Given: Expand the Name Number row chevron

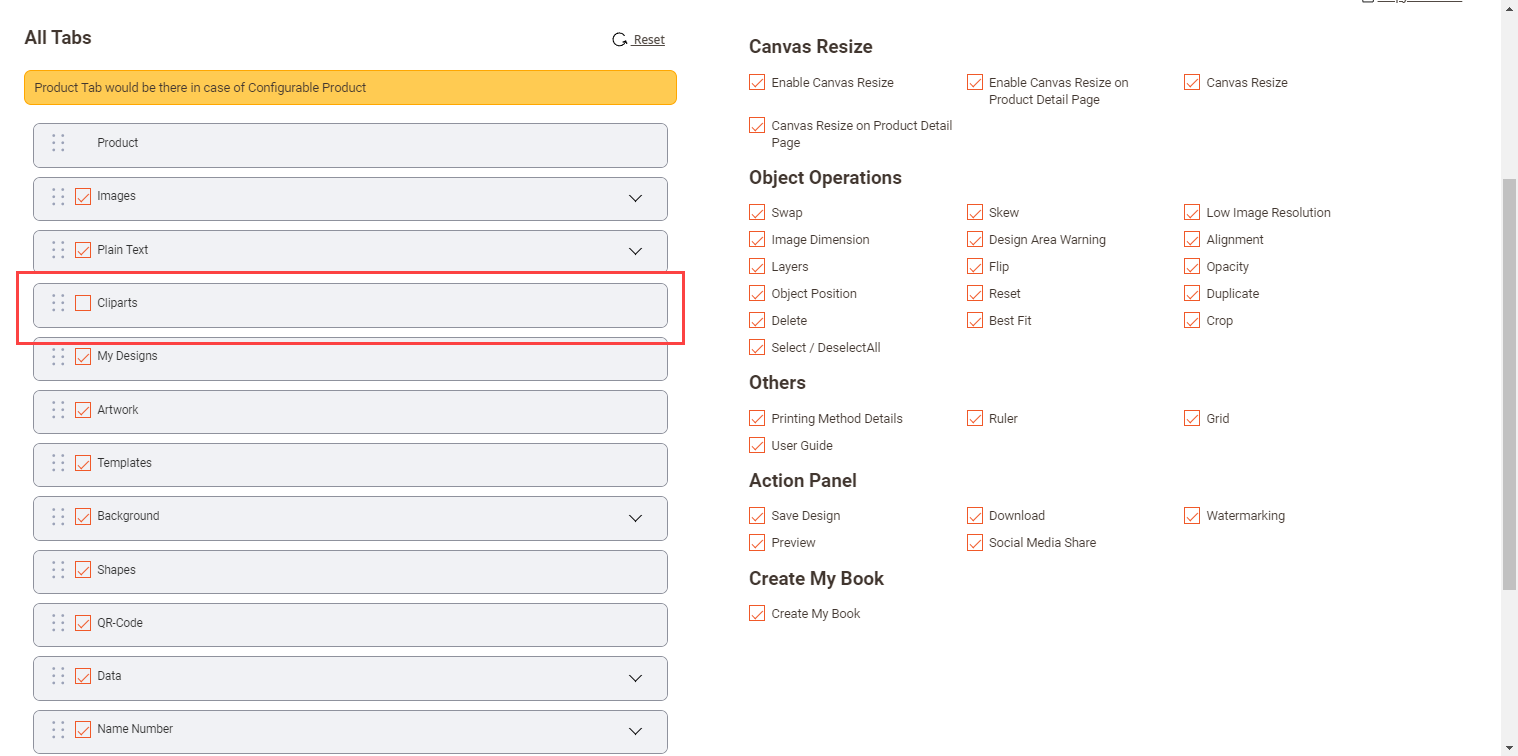Looking at the screenshot, I should pyautogui.click(x=635, y=731).
